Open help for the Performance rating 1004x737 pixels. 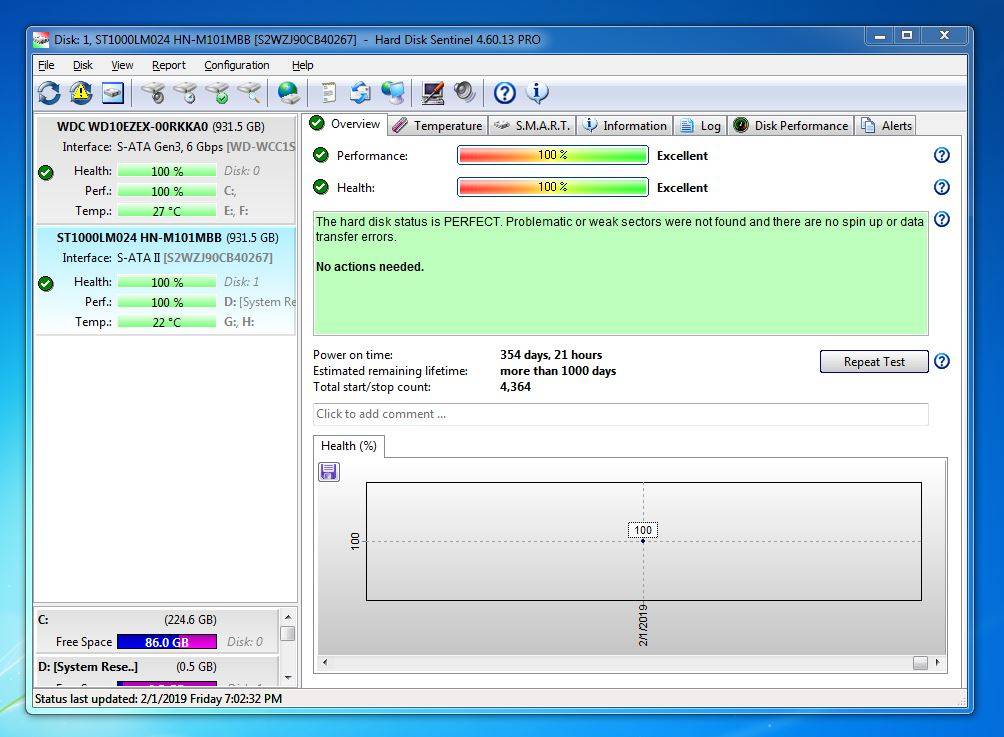click(941, 156)
